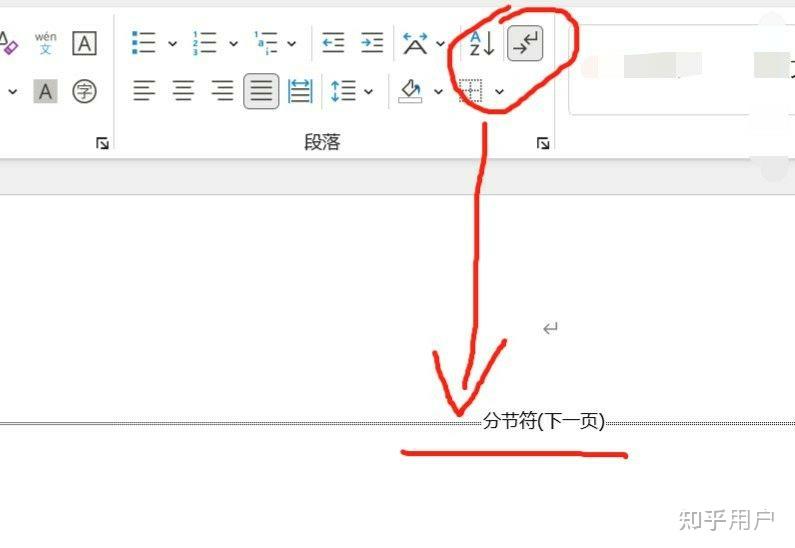Decrease paragraph indent
795x548 pixels.
point(334,43)
